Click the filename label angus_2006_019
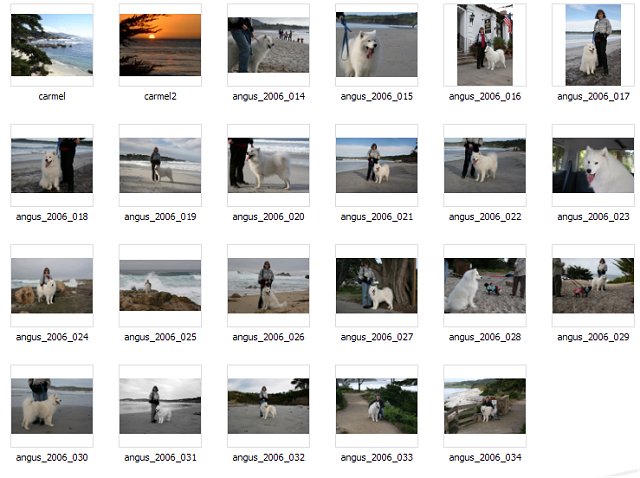The width and height of the screenshot is (640, 478). click(x=160, y=217)
